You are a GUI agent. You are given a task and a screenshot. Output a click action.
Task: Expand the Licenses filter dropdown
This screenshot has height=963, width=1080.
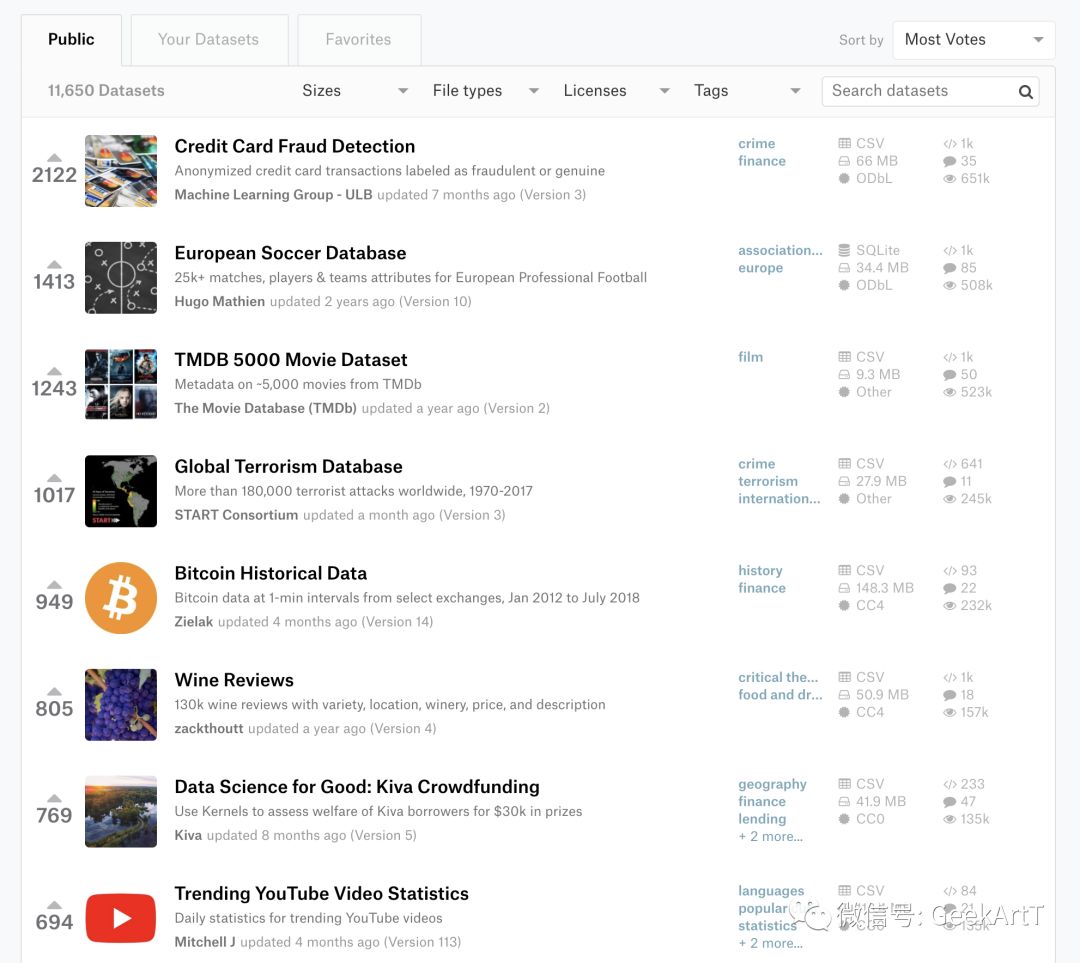pos(616,91)
